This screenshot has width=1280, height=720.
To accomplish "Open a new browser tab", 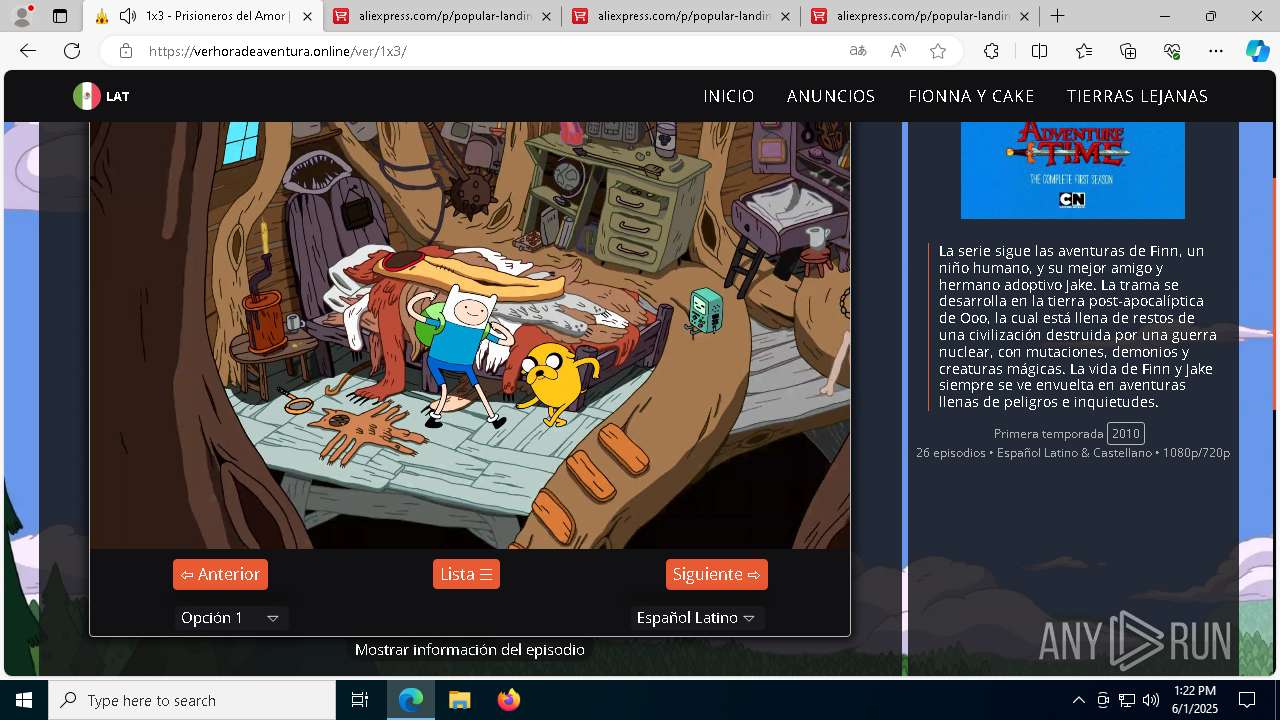I will [1057, 16].
